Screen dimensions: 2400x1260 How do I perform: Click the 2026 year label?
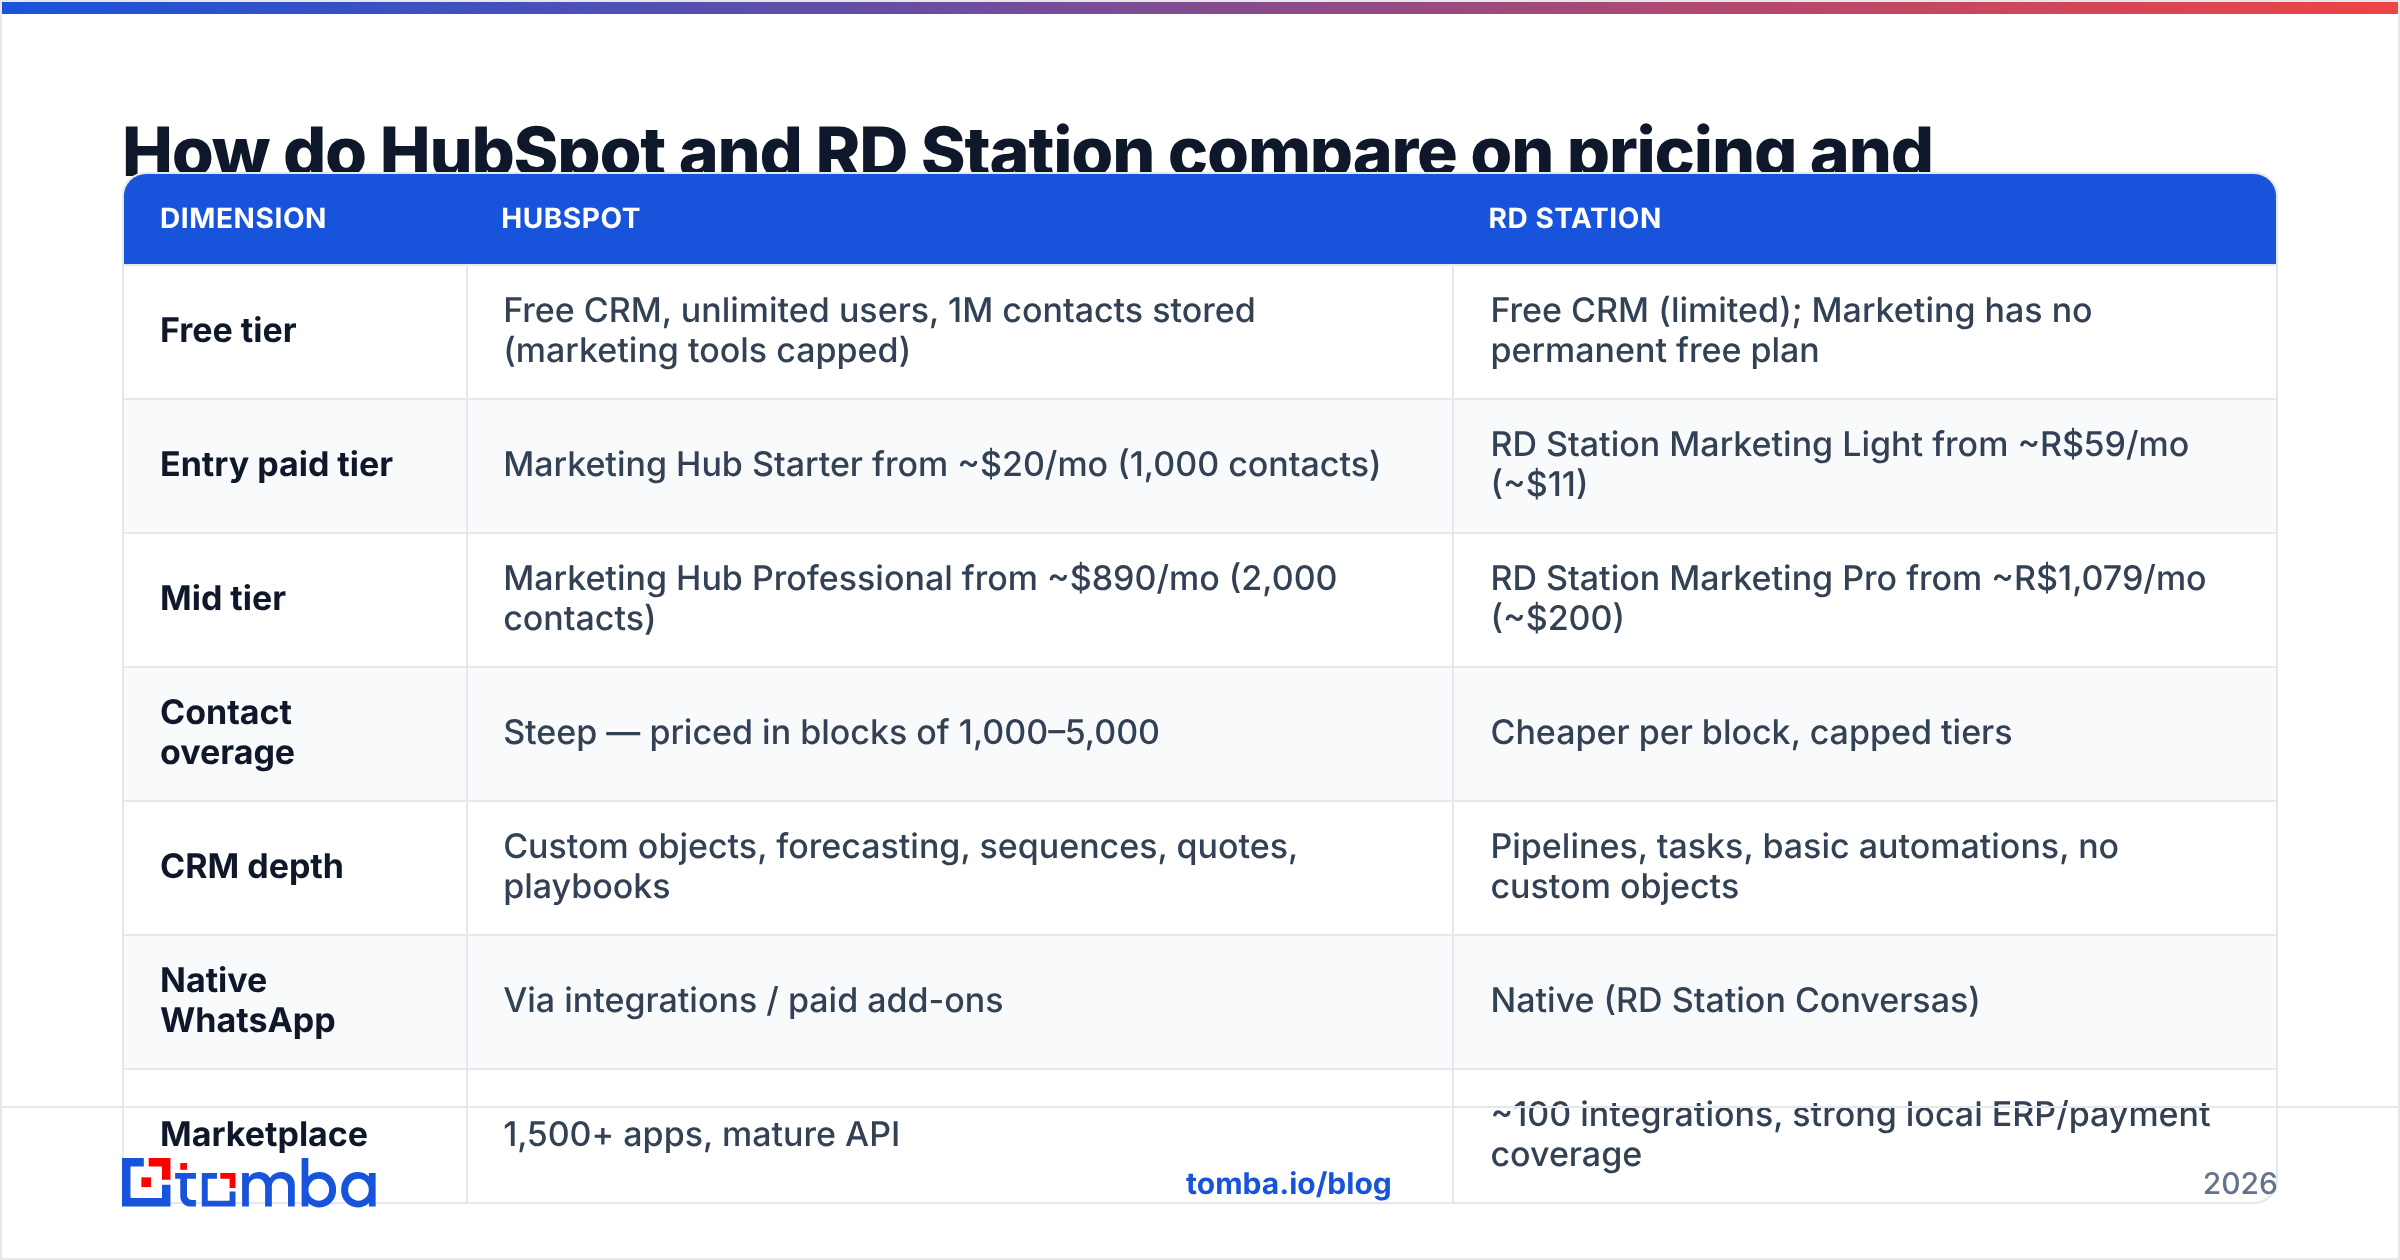2239,1184
